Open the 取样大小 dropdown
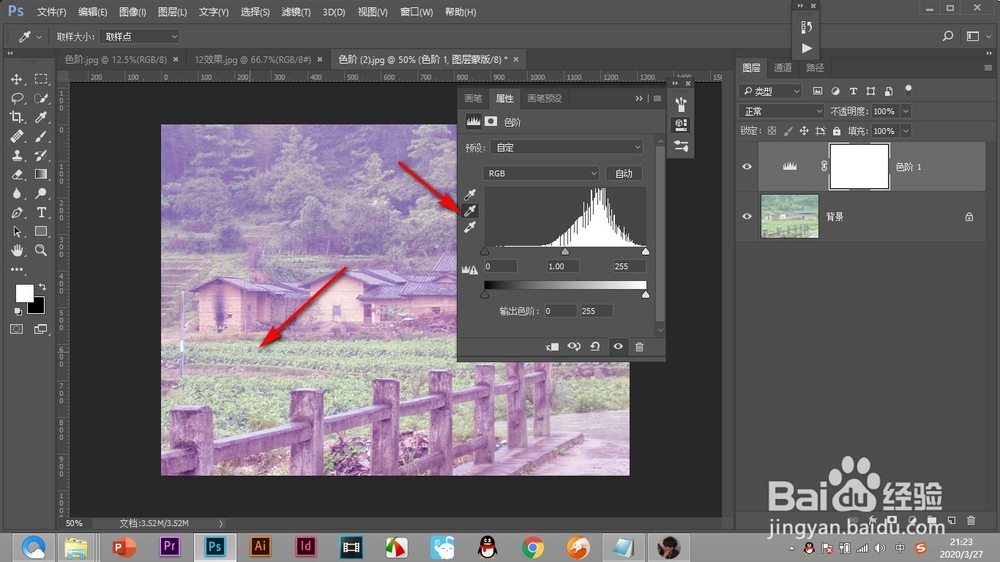Viewport: 1000px width, 562px height. [140, 36]
